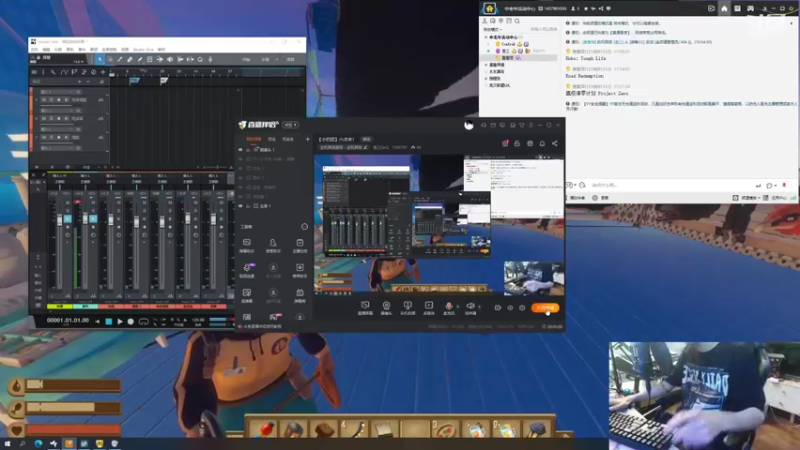Viewport: 800px width, 450px height.
Task: Select the Bend tool in Studio One
Action: click(160, 60)
